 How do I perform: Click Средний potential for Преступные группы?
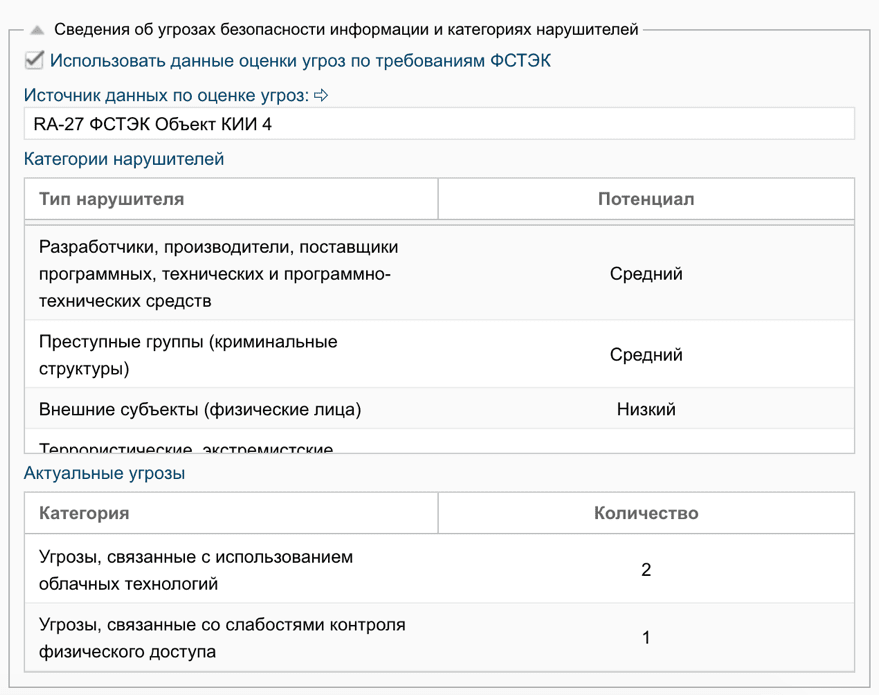pos(646,355)
